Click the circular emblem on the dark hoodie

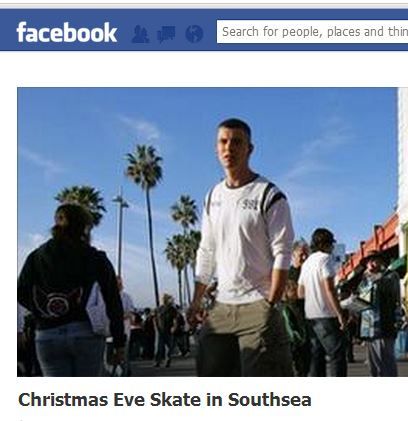[57, 304]
